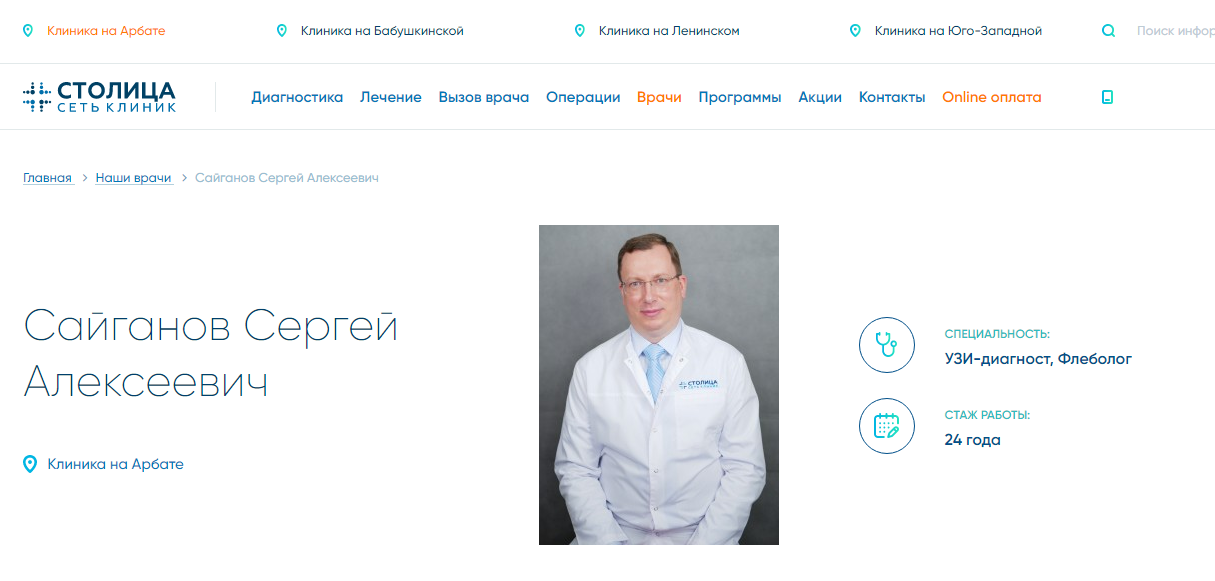Open the Программы menu item

pos(740,97)
